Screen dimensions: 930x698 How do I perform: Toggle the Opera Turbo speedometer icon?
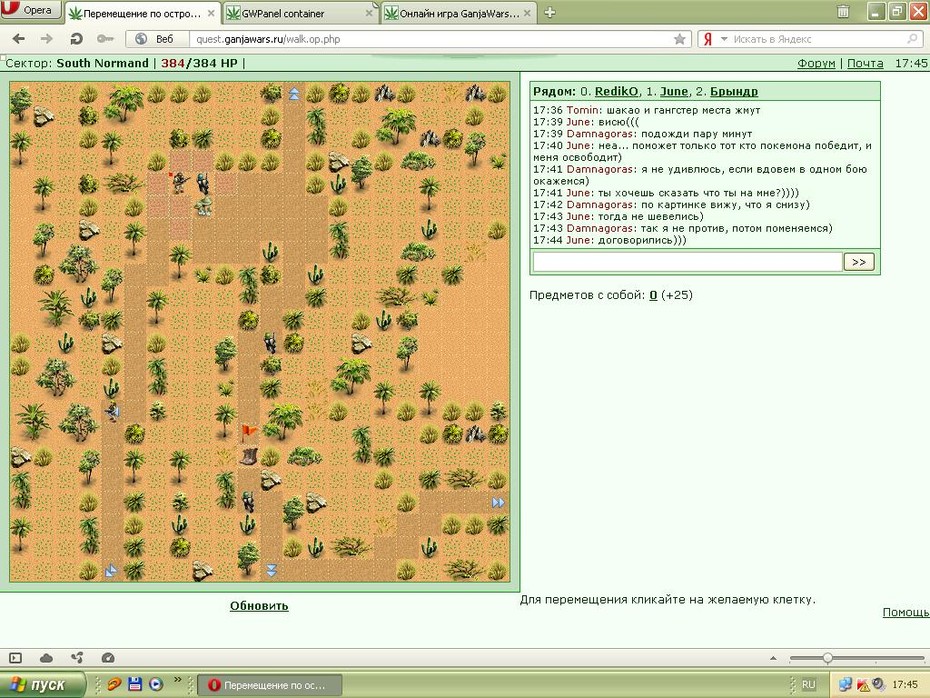108,658
